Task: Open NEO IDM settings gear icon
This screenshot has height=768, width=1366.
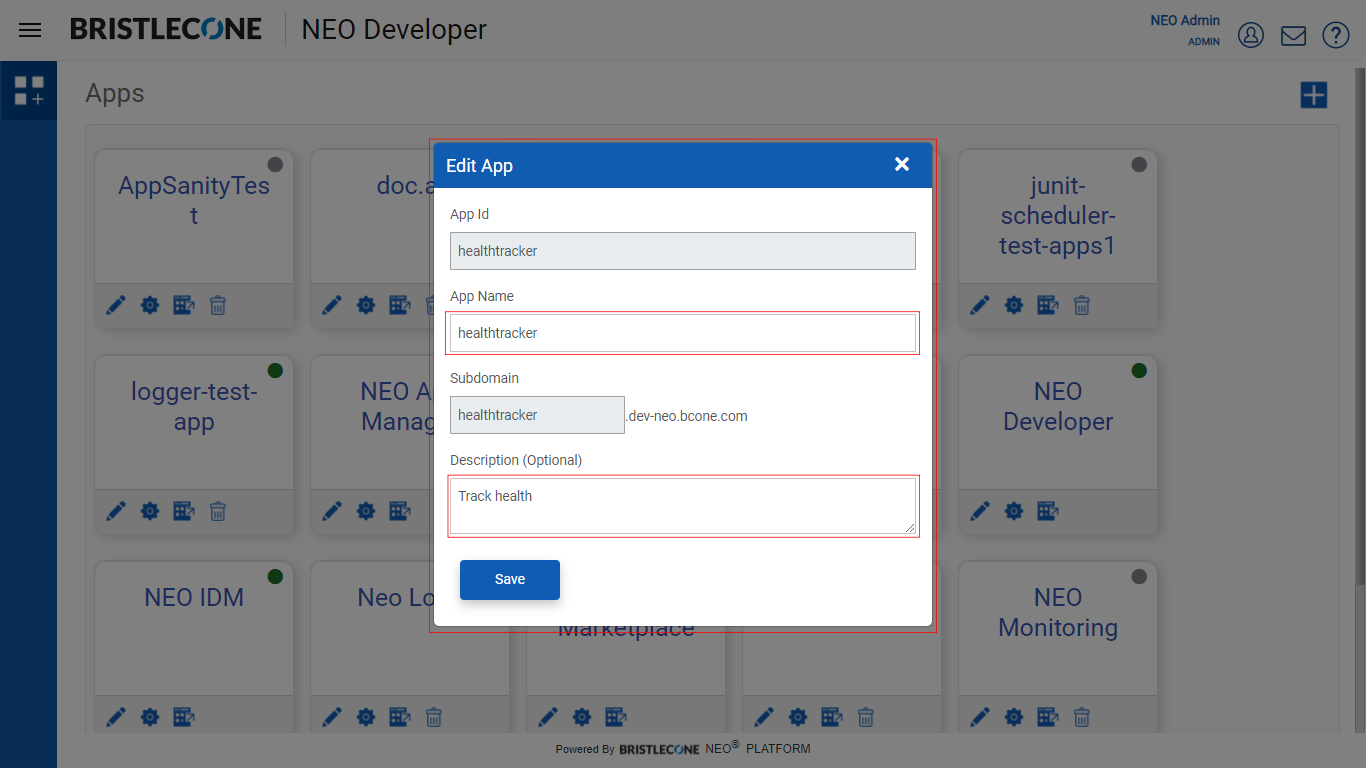Action: tap(150, 717)
